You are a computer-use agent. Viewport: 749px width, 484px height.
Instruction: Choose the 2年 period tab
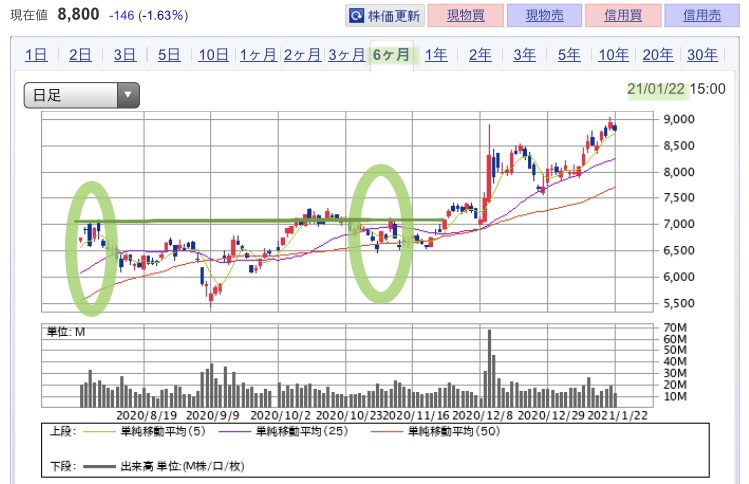pyautogui.click(x=480, y=55)
